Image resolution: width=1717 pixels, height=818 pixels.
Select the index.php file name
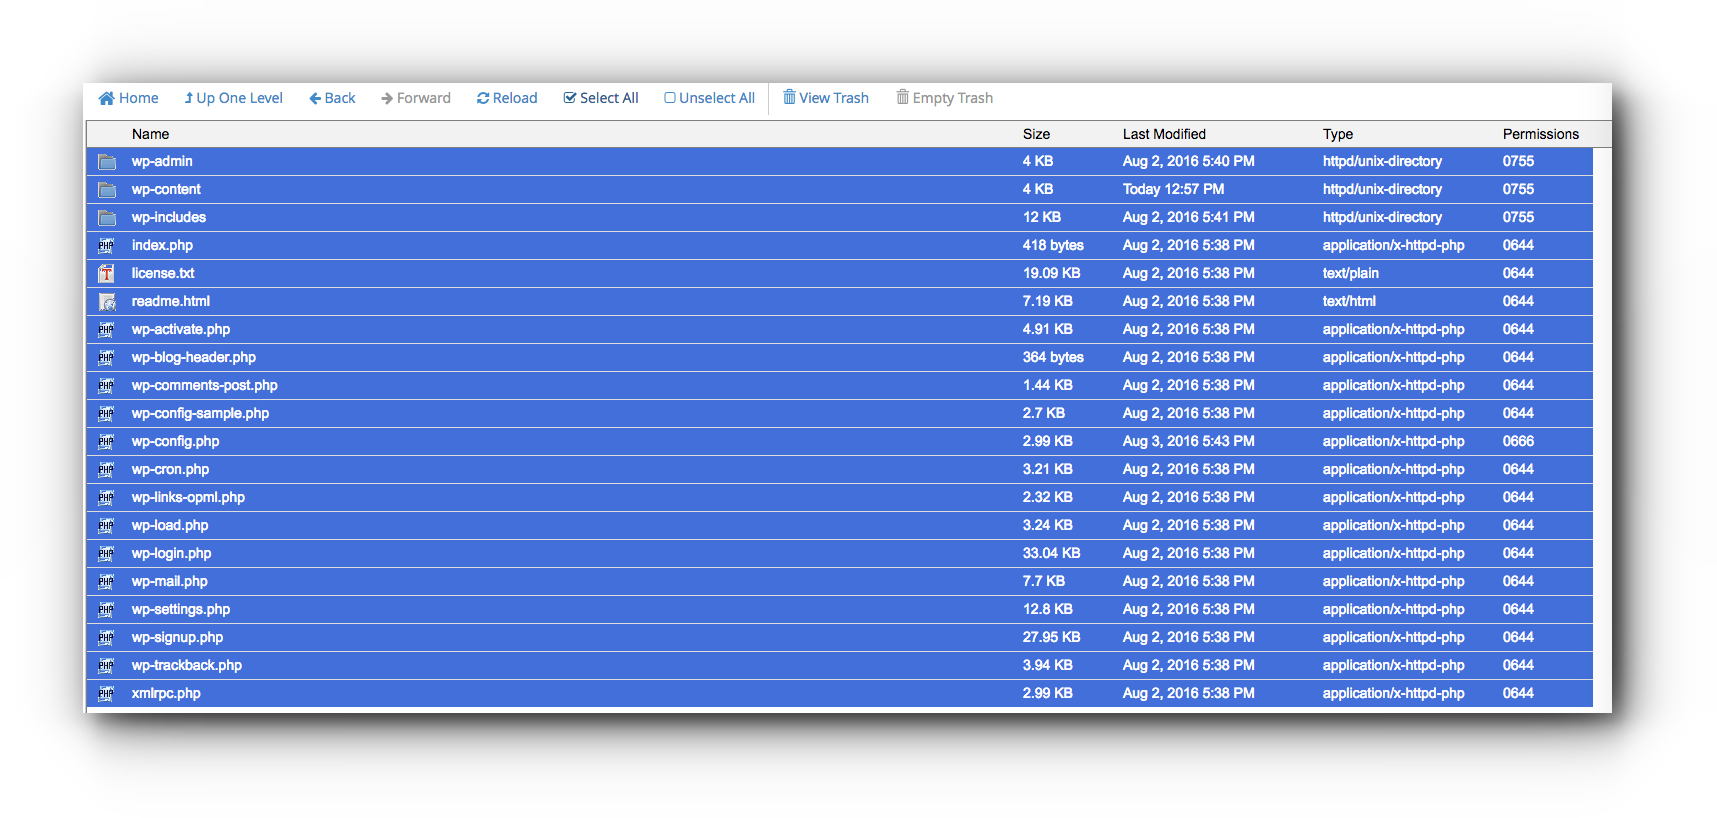162,245
